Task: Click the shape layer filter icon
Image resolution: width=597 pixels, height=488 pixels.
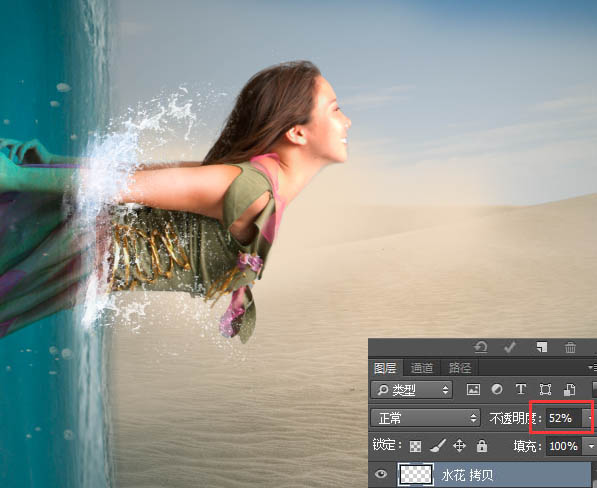Action: [545, 389]
